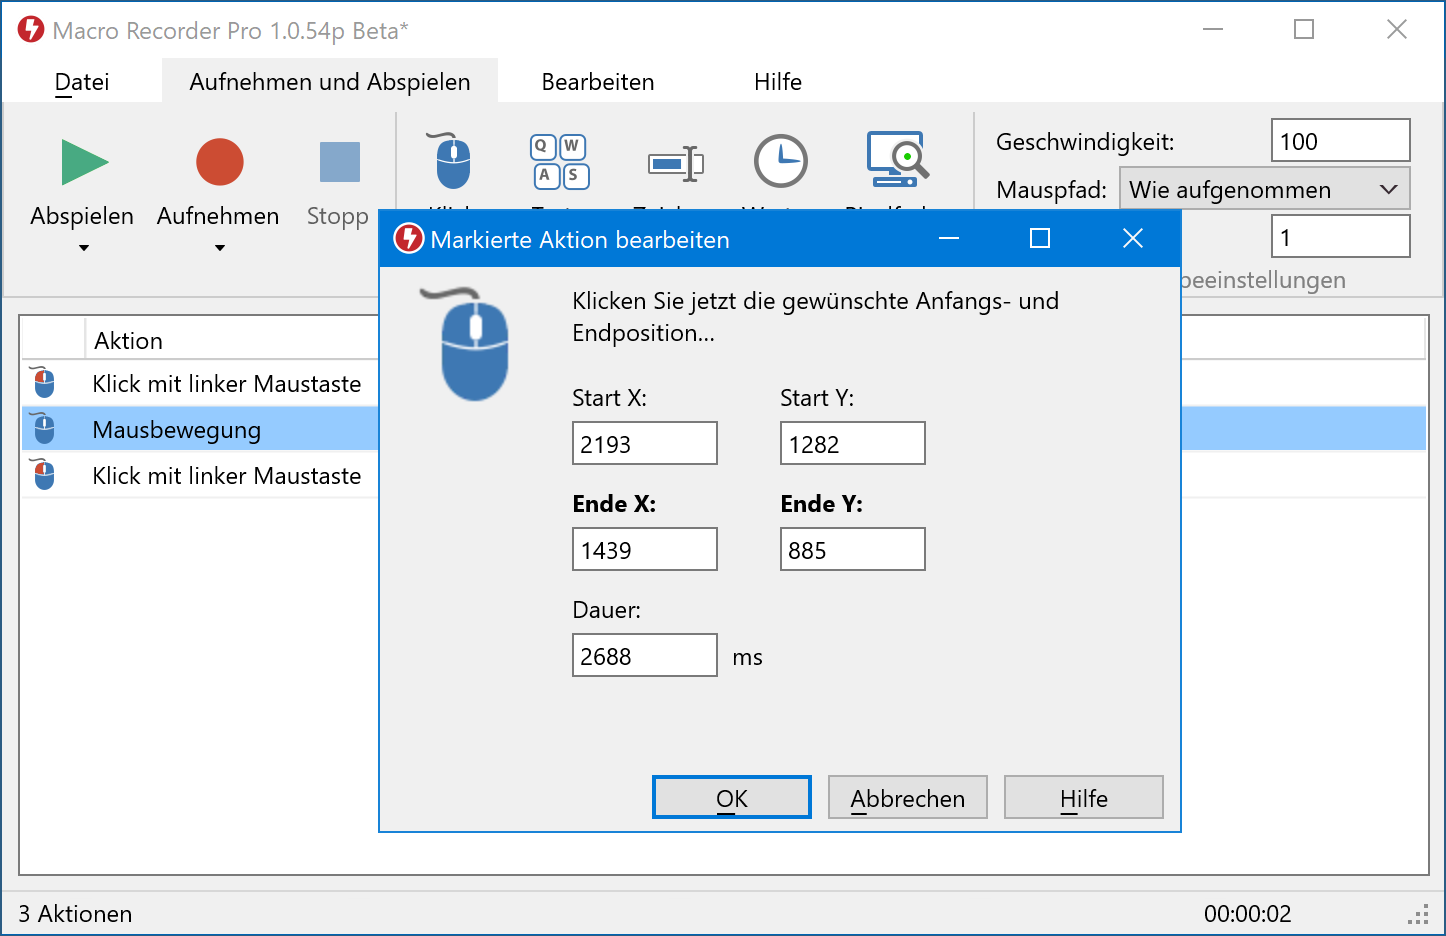The height and width of the screenshot is (936, 1446).
Task: Expand the Abspielen dropdown arrow
Action: pos(84,248)
